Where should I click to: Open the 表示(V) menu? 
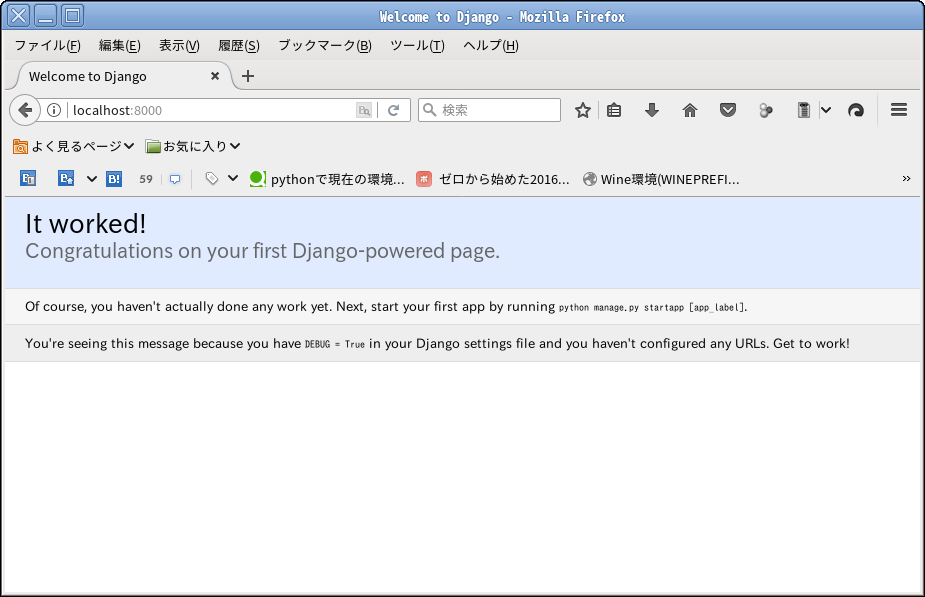tap(179, 45)
